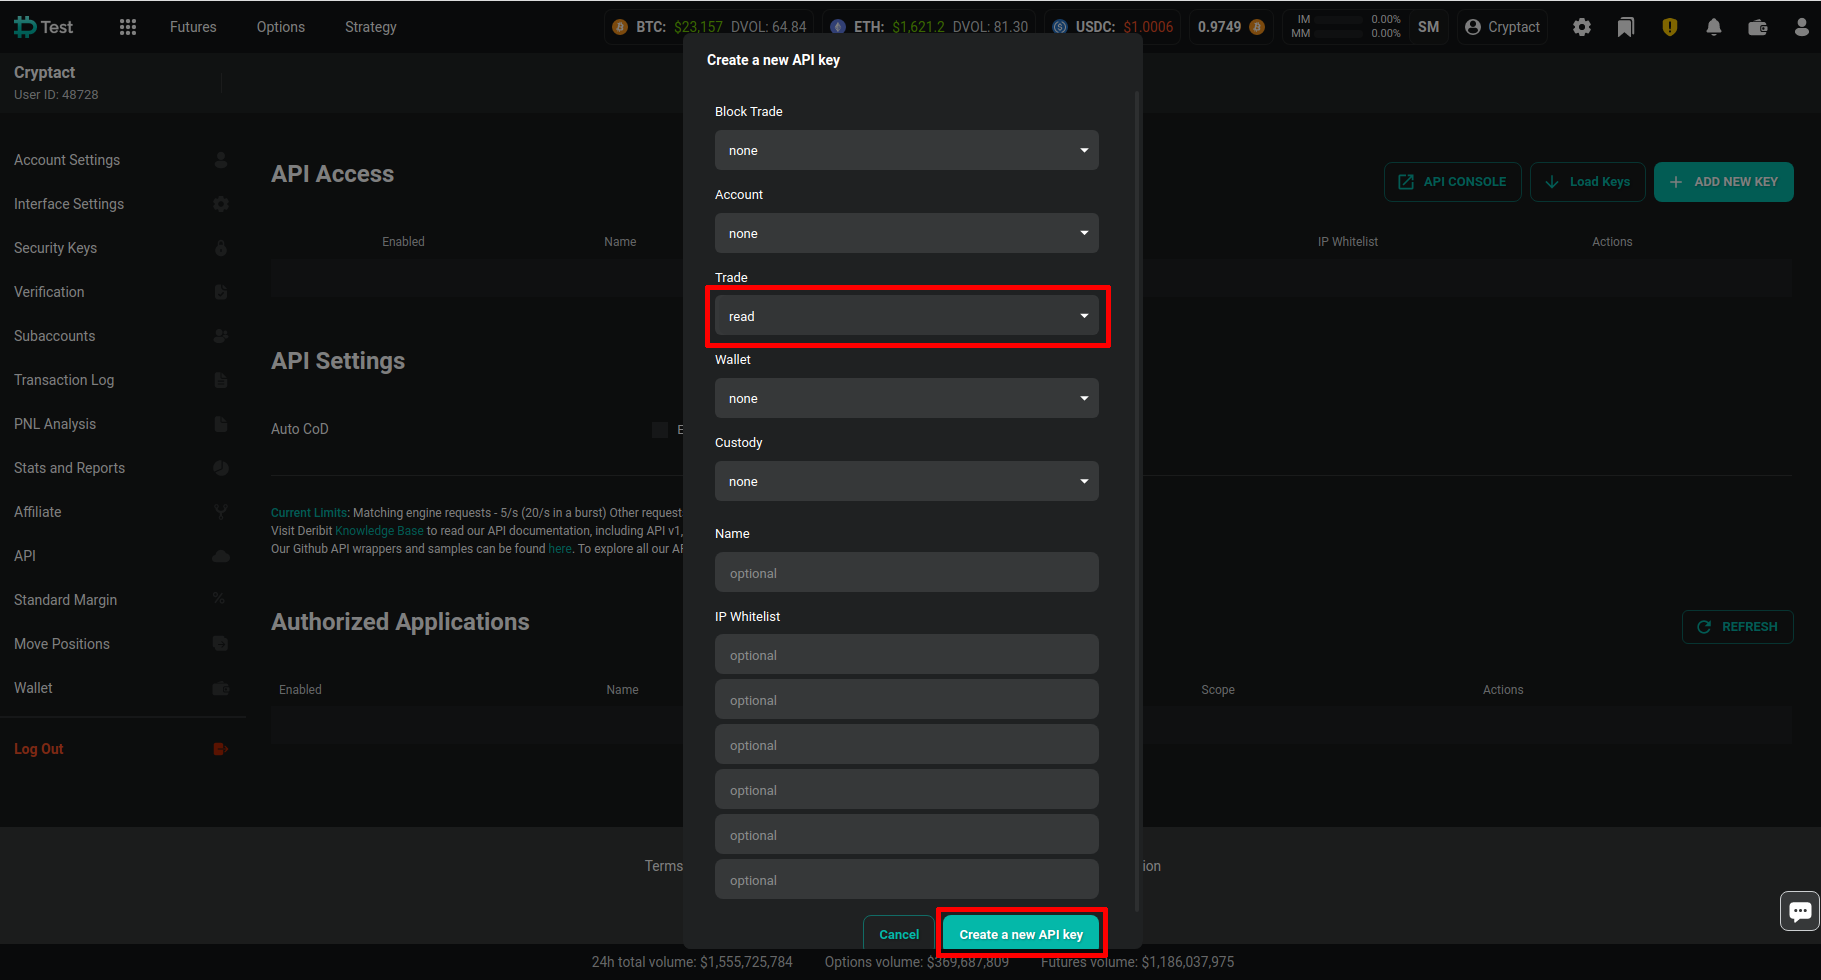Viewport: 1821px width, 980px height.
Task: Click the Interface Settings gear icon
Action: pos(221,204)
